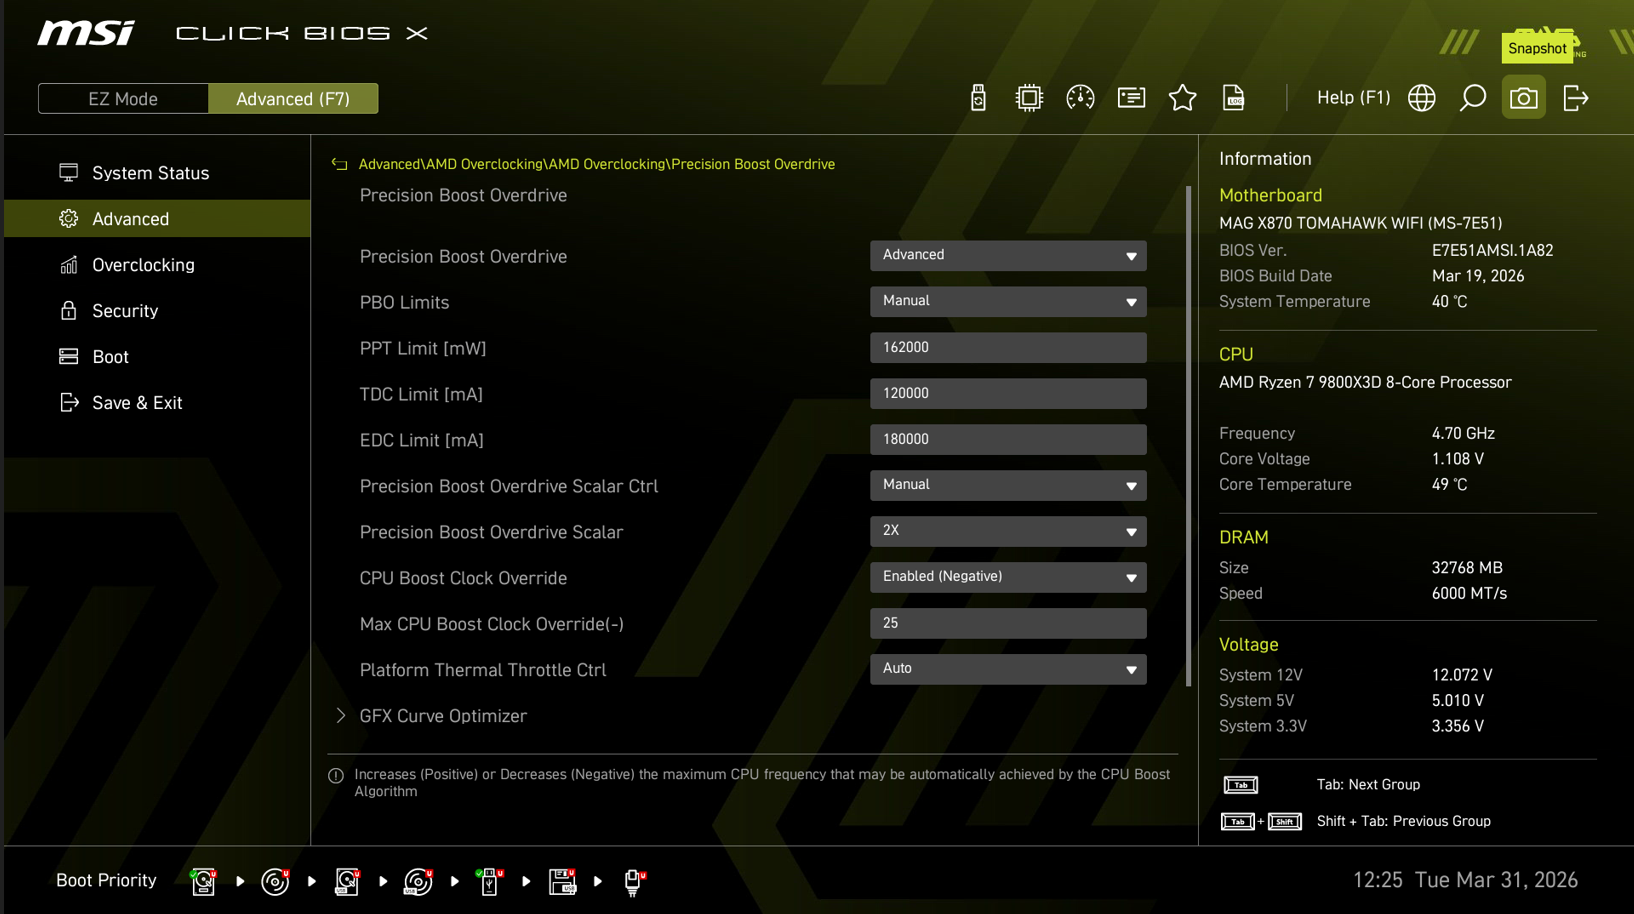Click the 'PBO Limits' setting label
Image resolution: width=1634 pixels, height=914 pixels.
[x=404, y=303]
